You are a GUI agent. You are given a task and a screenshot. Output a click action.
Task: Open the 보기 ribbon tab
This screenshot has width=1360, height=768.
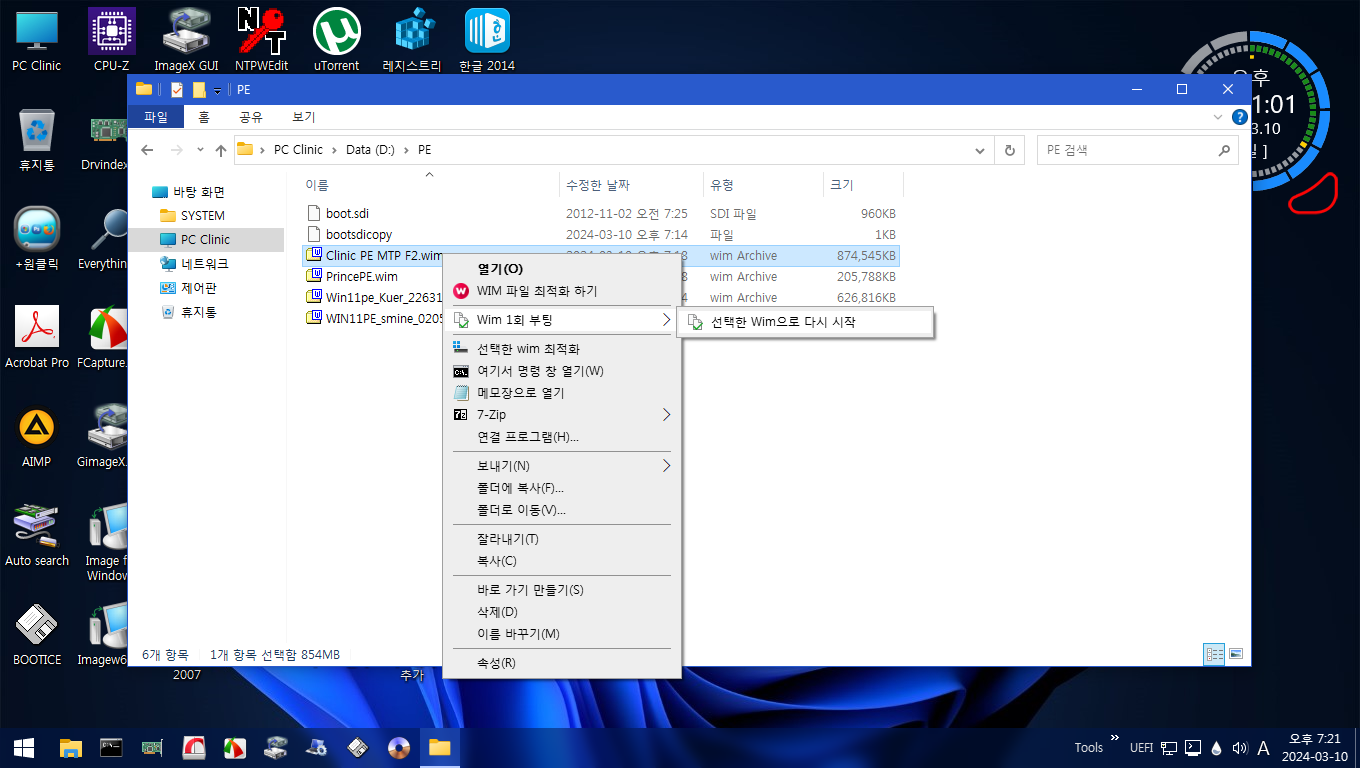pyautogui.click(x=303, y=117)
